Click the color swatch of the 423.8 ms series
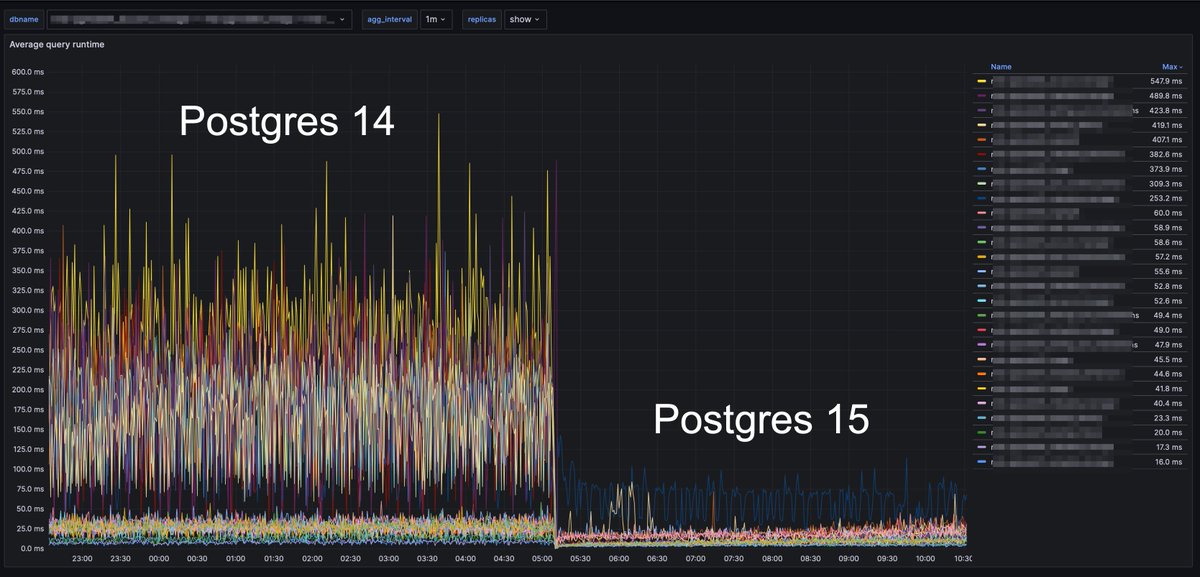This screenshot has height=577, width=1200. click(982, 110)
